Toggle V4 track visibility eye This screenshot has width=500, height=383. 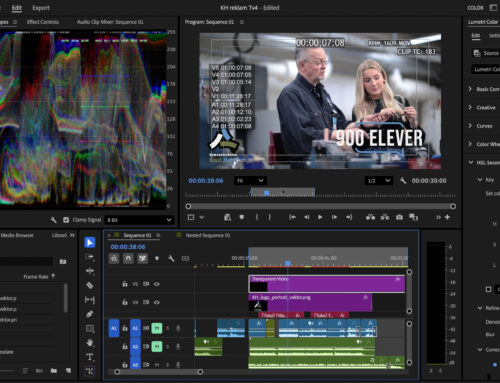157,302
